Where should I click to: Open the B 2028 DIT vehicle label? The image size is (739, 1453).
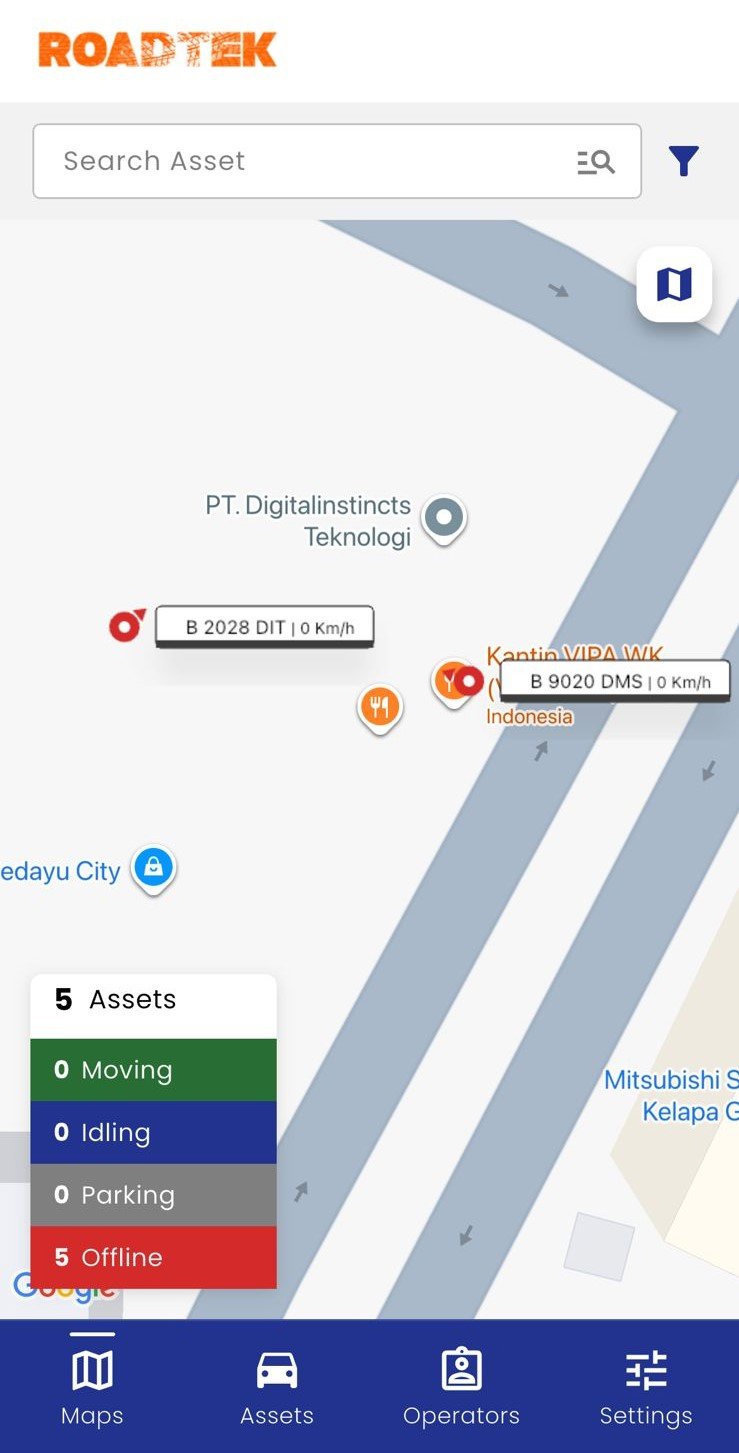pos(265,627)
